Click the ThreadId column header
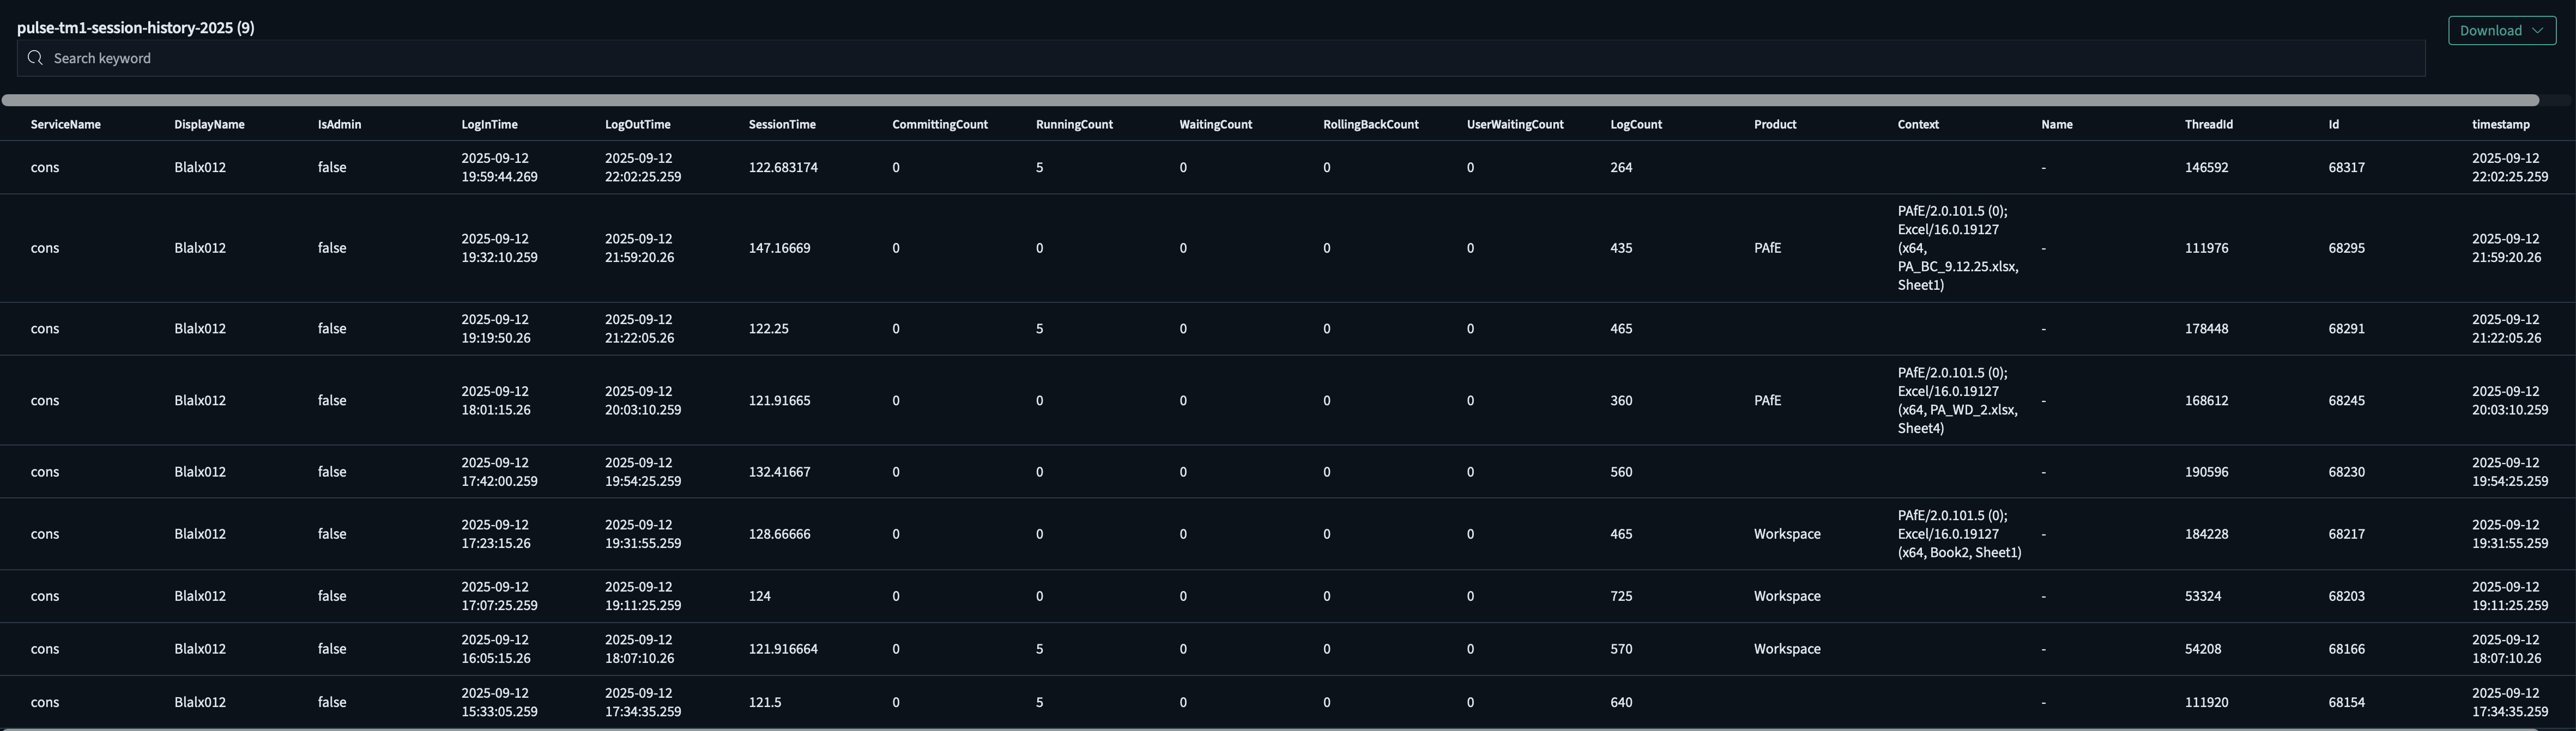2576x731 pixels. pos(2208,125)
